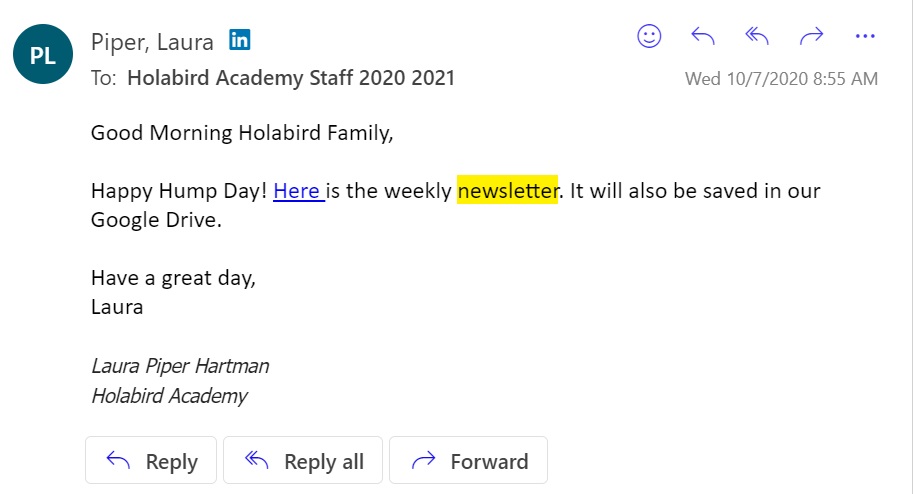Click the "Have a great day," closing line
Viewport: 913px width, 494px height.
click(173, 278)
